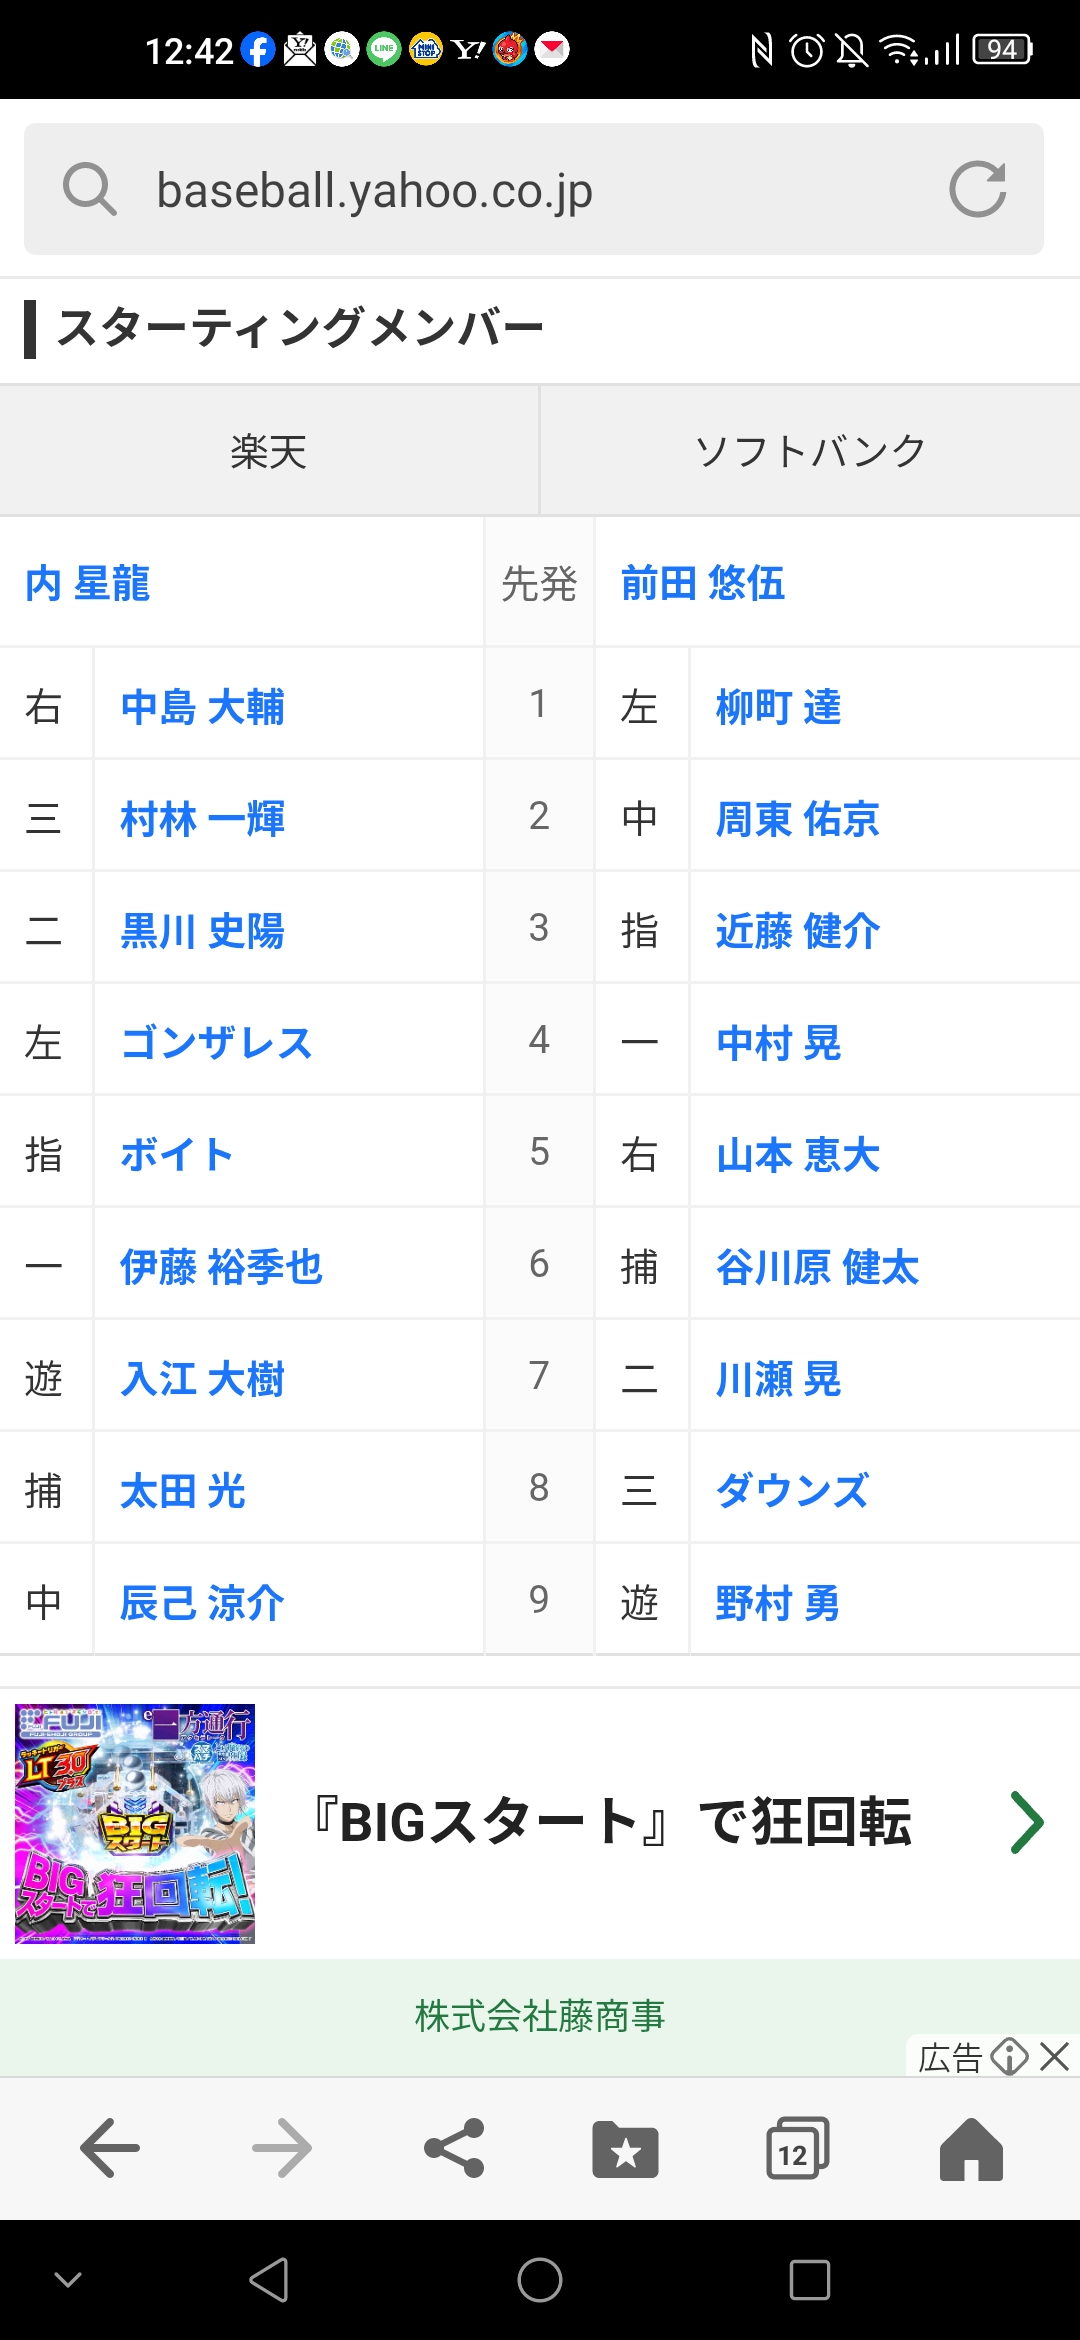
Task: Tap the reload page icon
Action: (977, 189)
